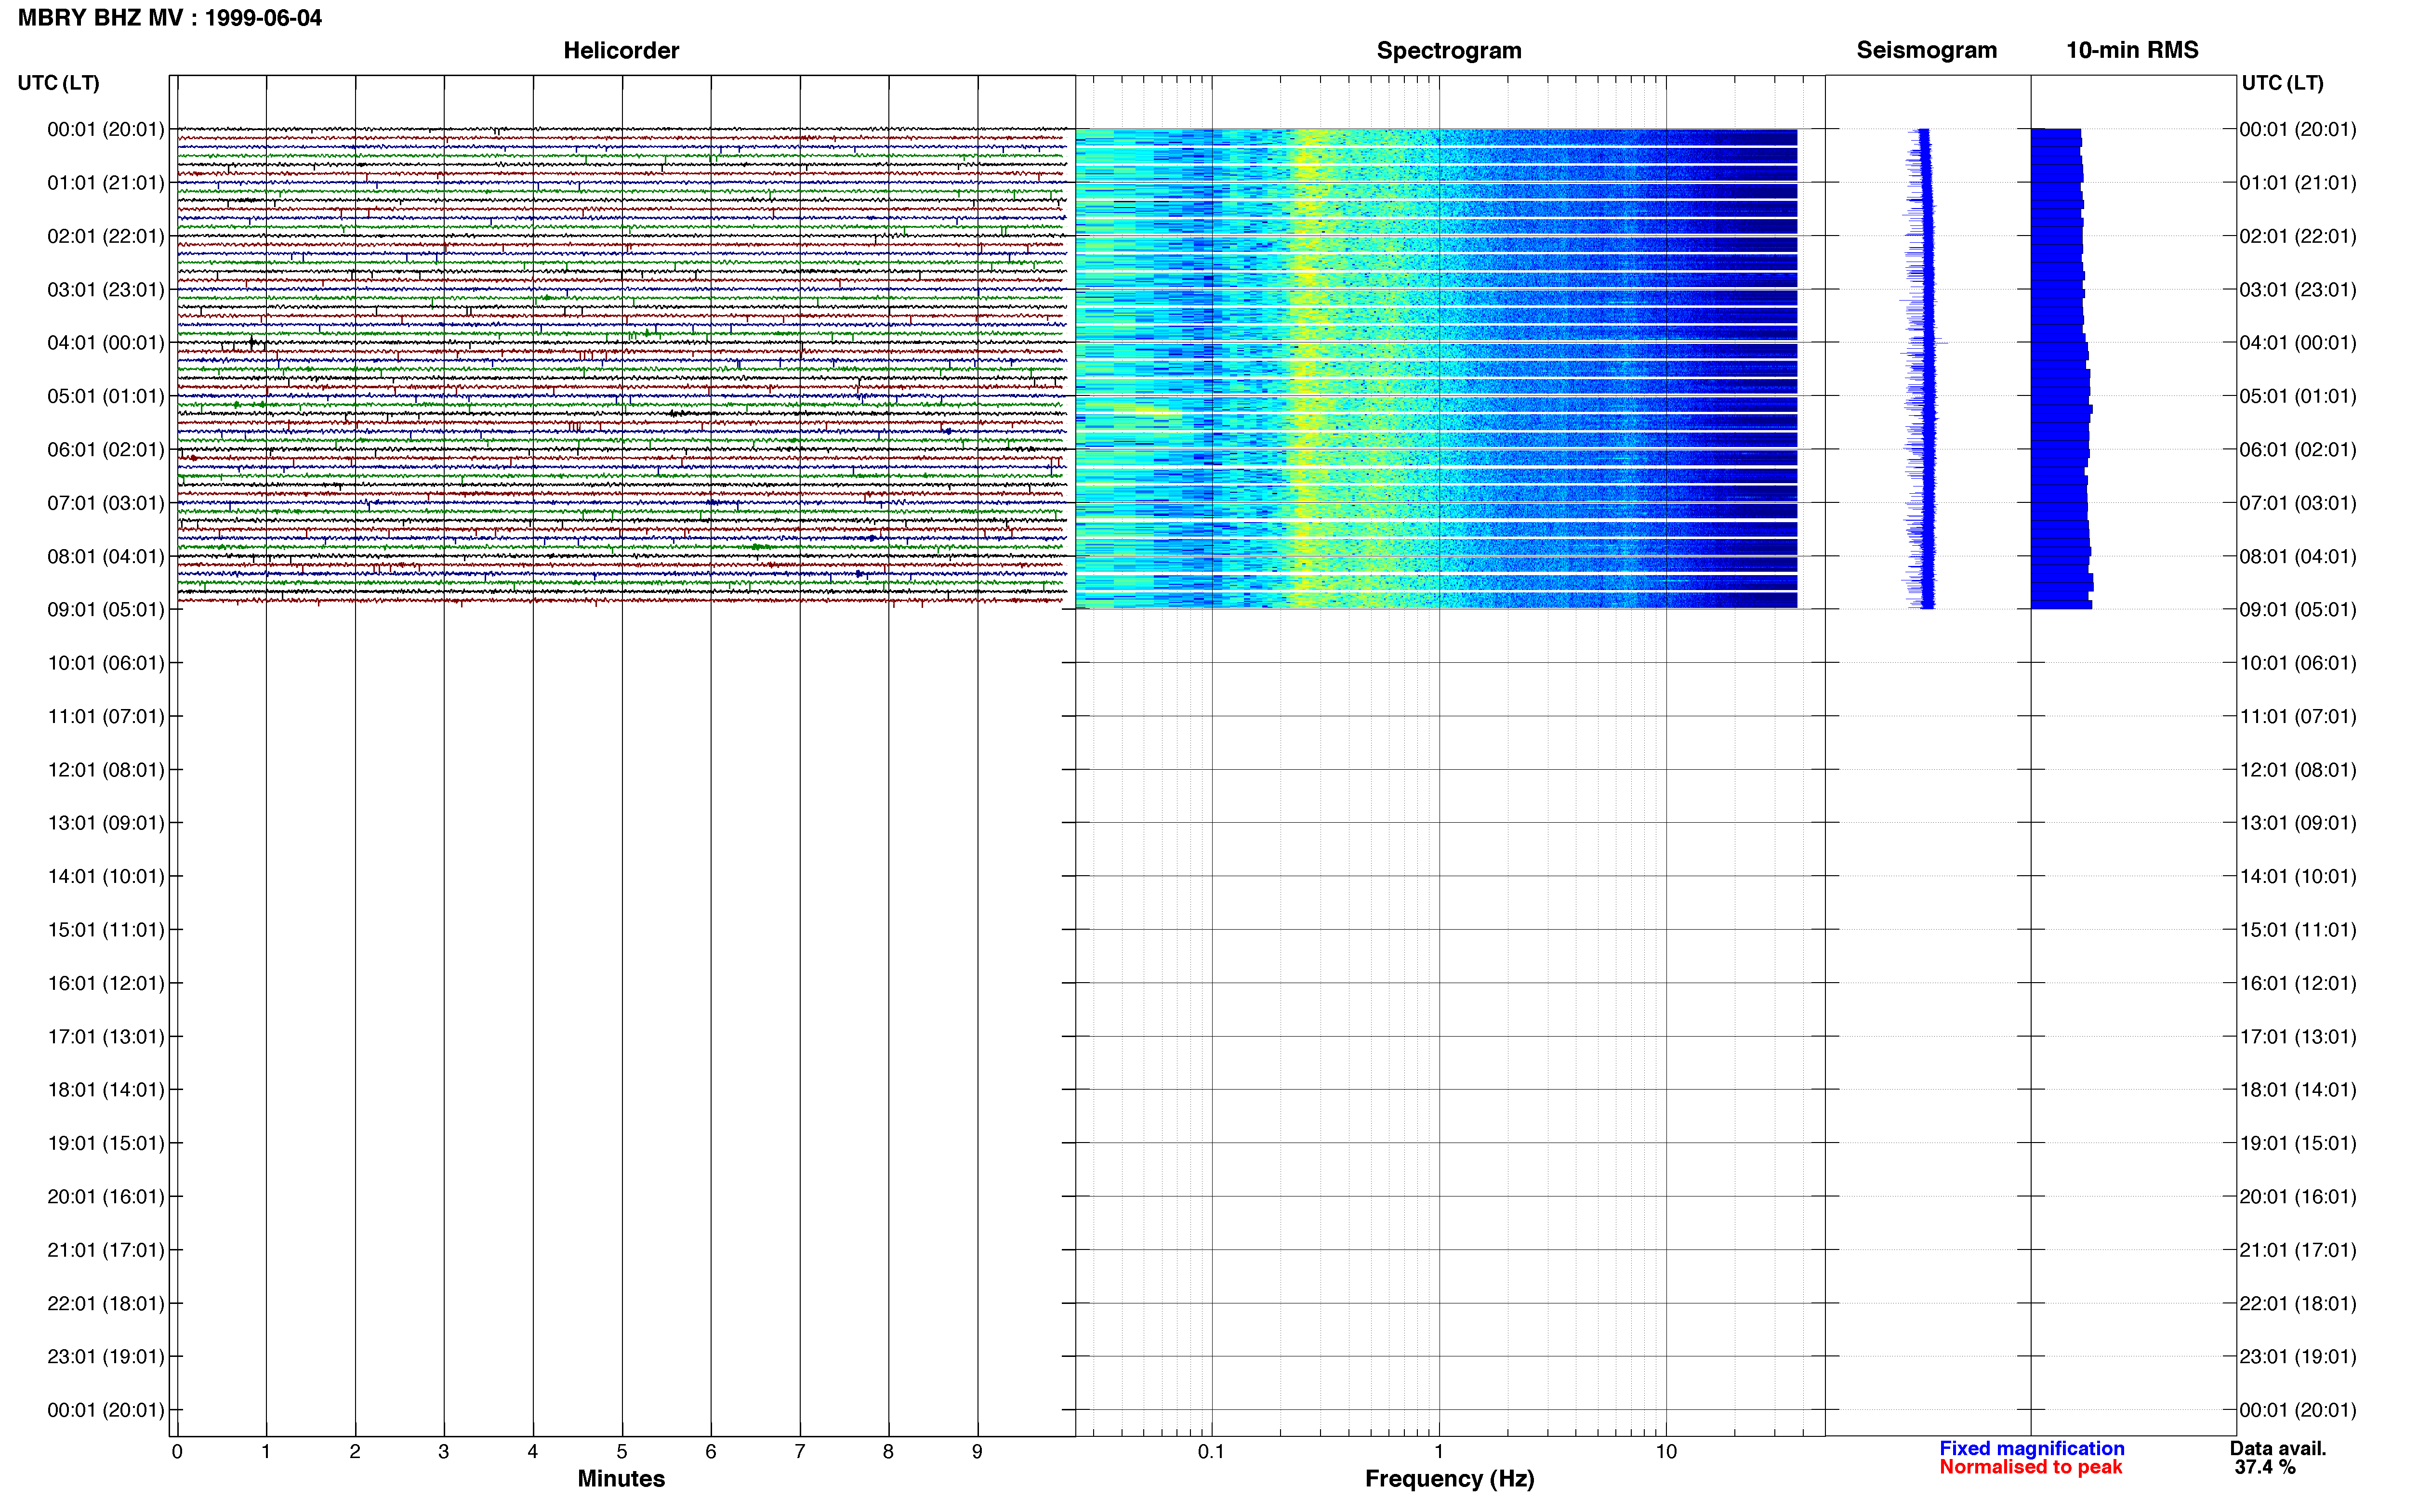Click the right UTC (LT) axis label

tap(2282, 83)
